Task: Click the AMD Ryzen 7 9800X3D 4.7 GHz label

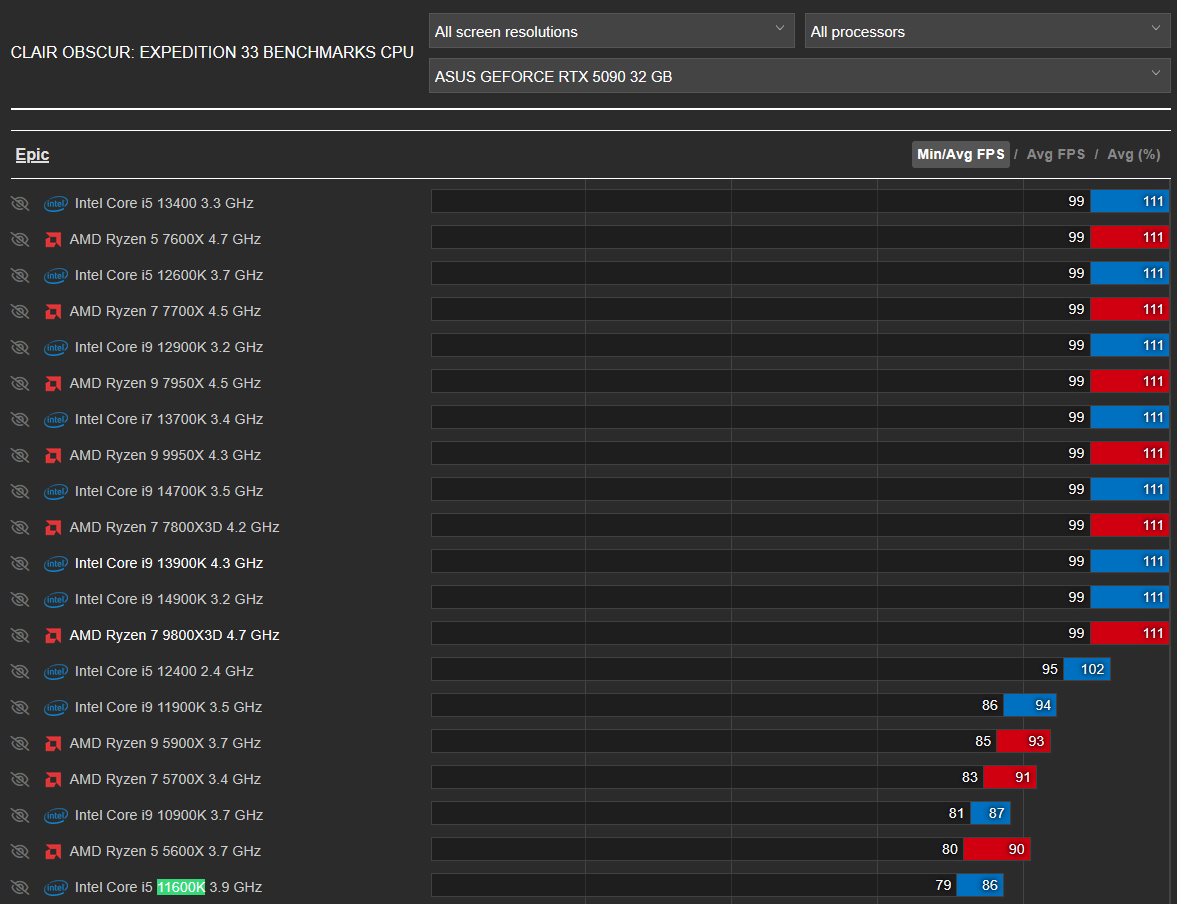Action: coord(174,635)
